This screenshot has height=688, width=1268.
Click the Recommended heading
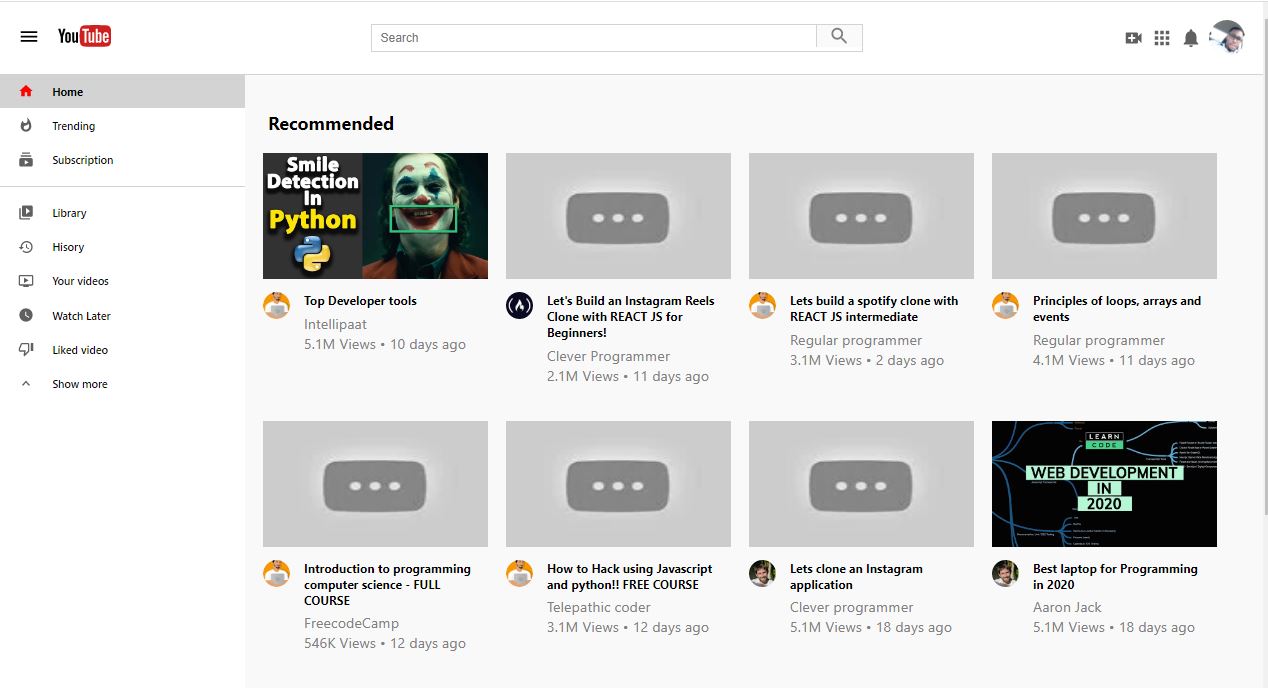click(331, 124)
